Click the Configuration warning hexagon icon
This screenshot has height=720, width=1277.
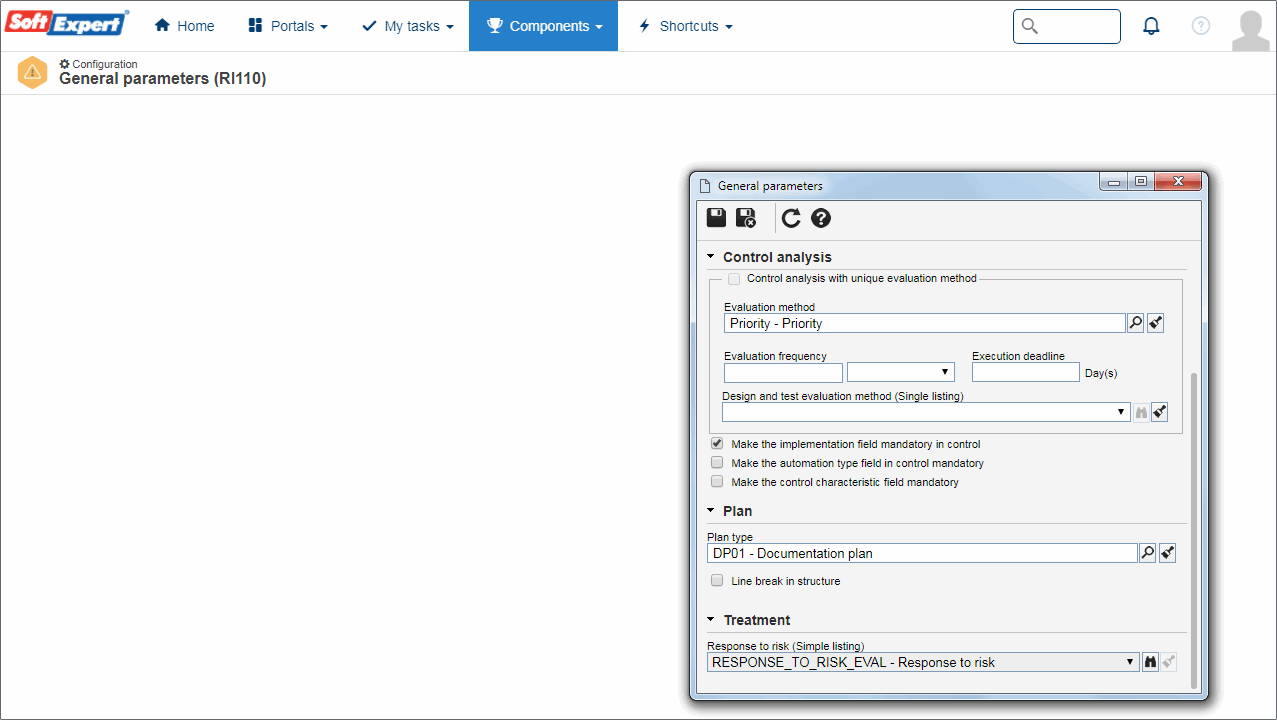coord(33,72)
